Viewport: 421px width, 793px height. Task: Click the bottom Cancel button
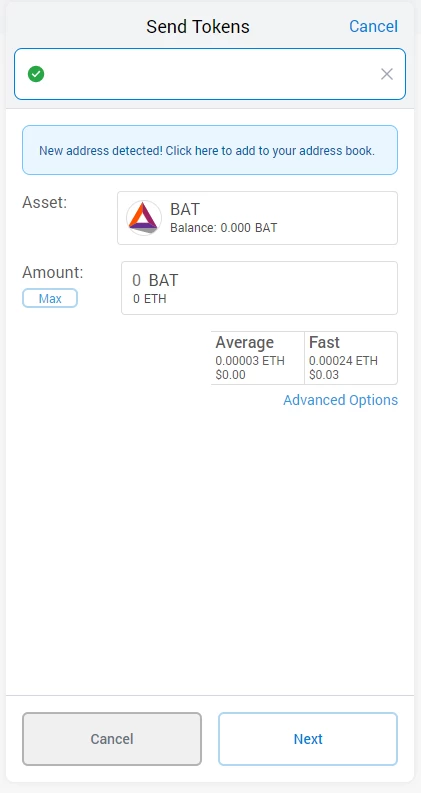click(112, 739)
